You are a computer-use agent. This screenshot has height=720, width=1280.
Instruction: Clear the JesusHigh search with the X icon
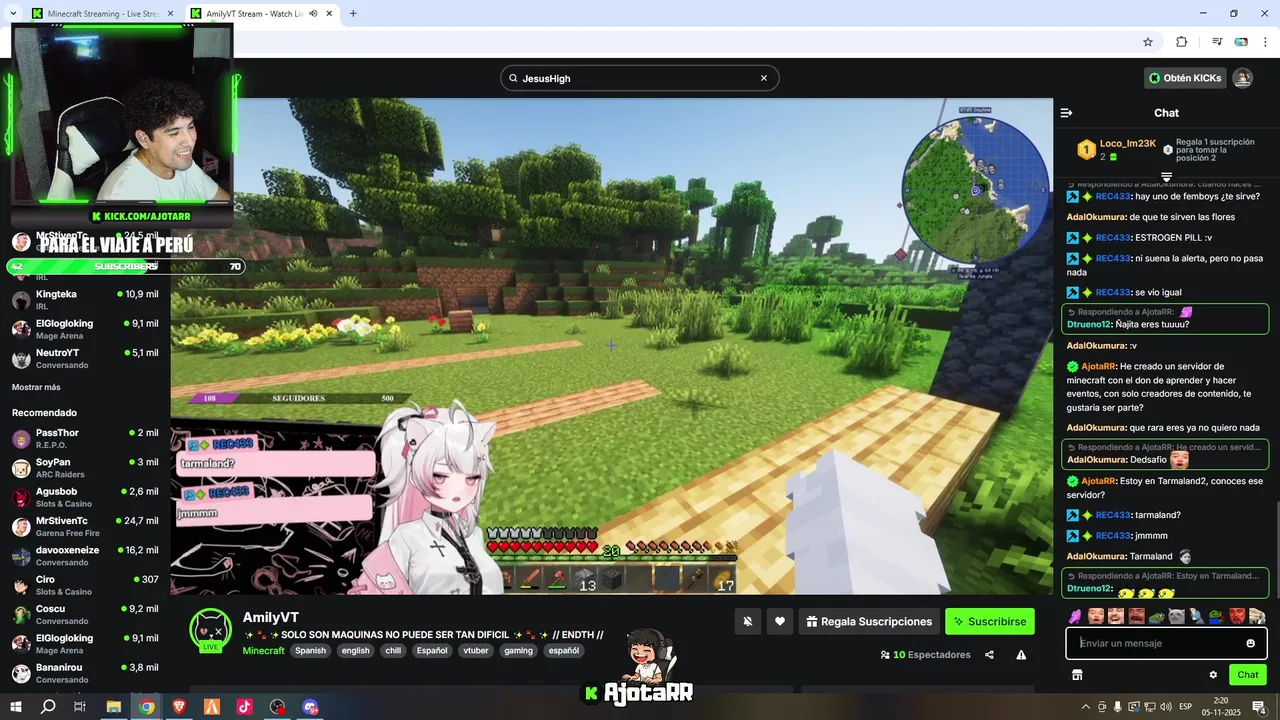(x=764, y=78)
